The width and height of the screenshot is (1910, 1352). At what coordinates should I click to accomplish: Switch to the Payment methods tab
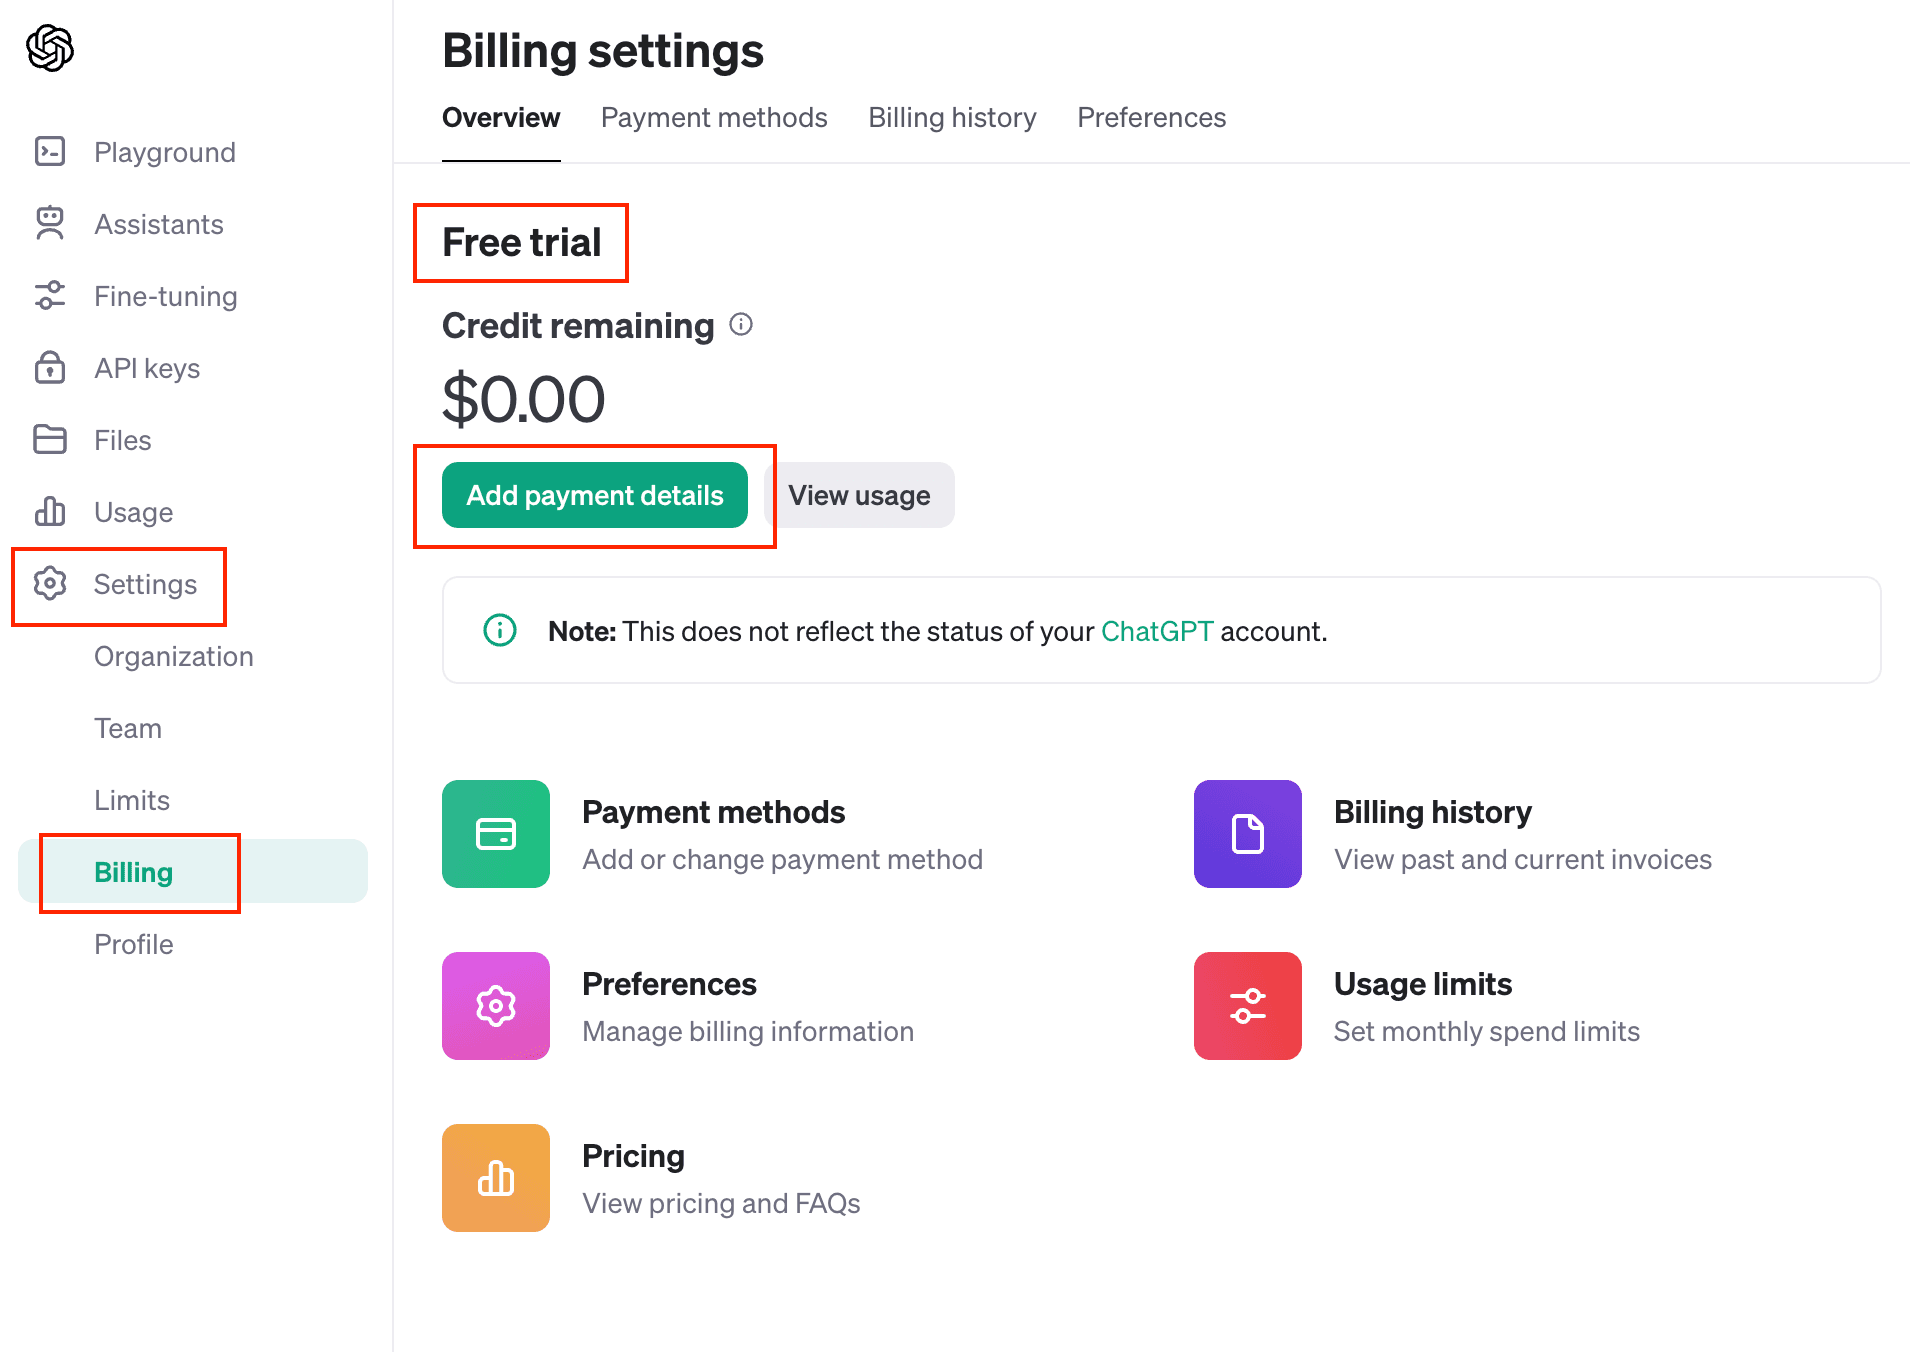point(714,118)
